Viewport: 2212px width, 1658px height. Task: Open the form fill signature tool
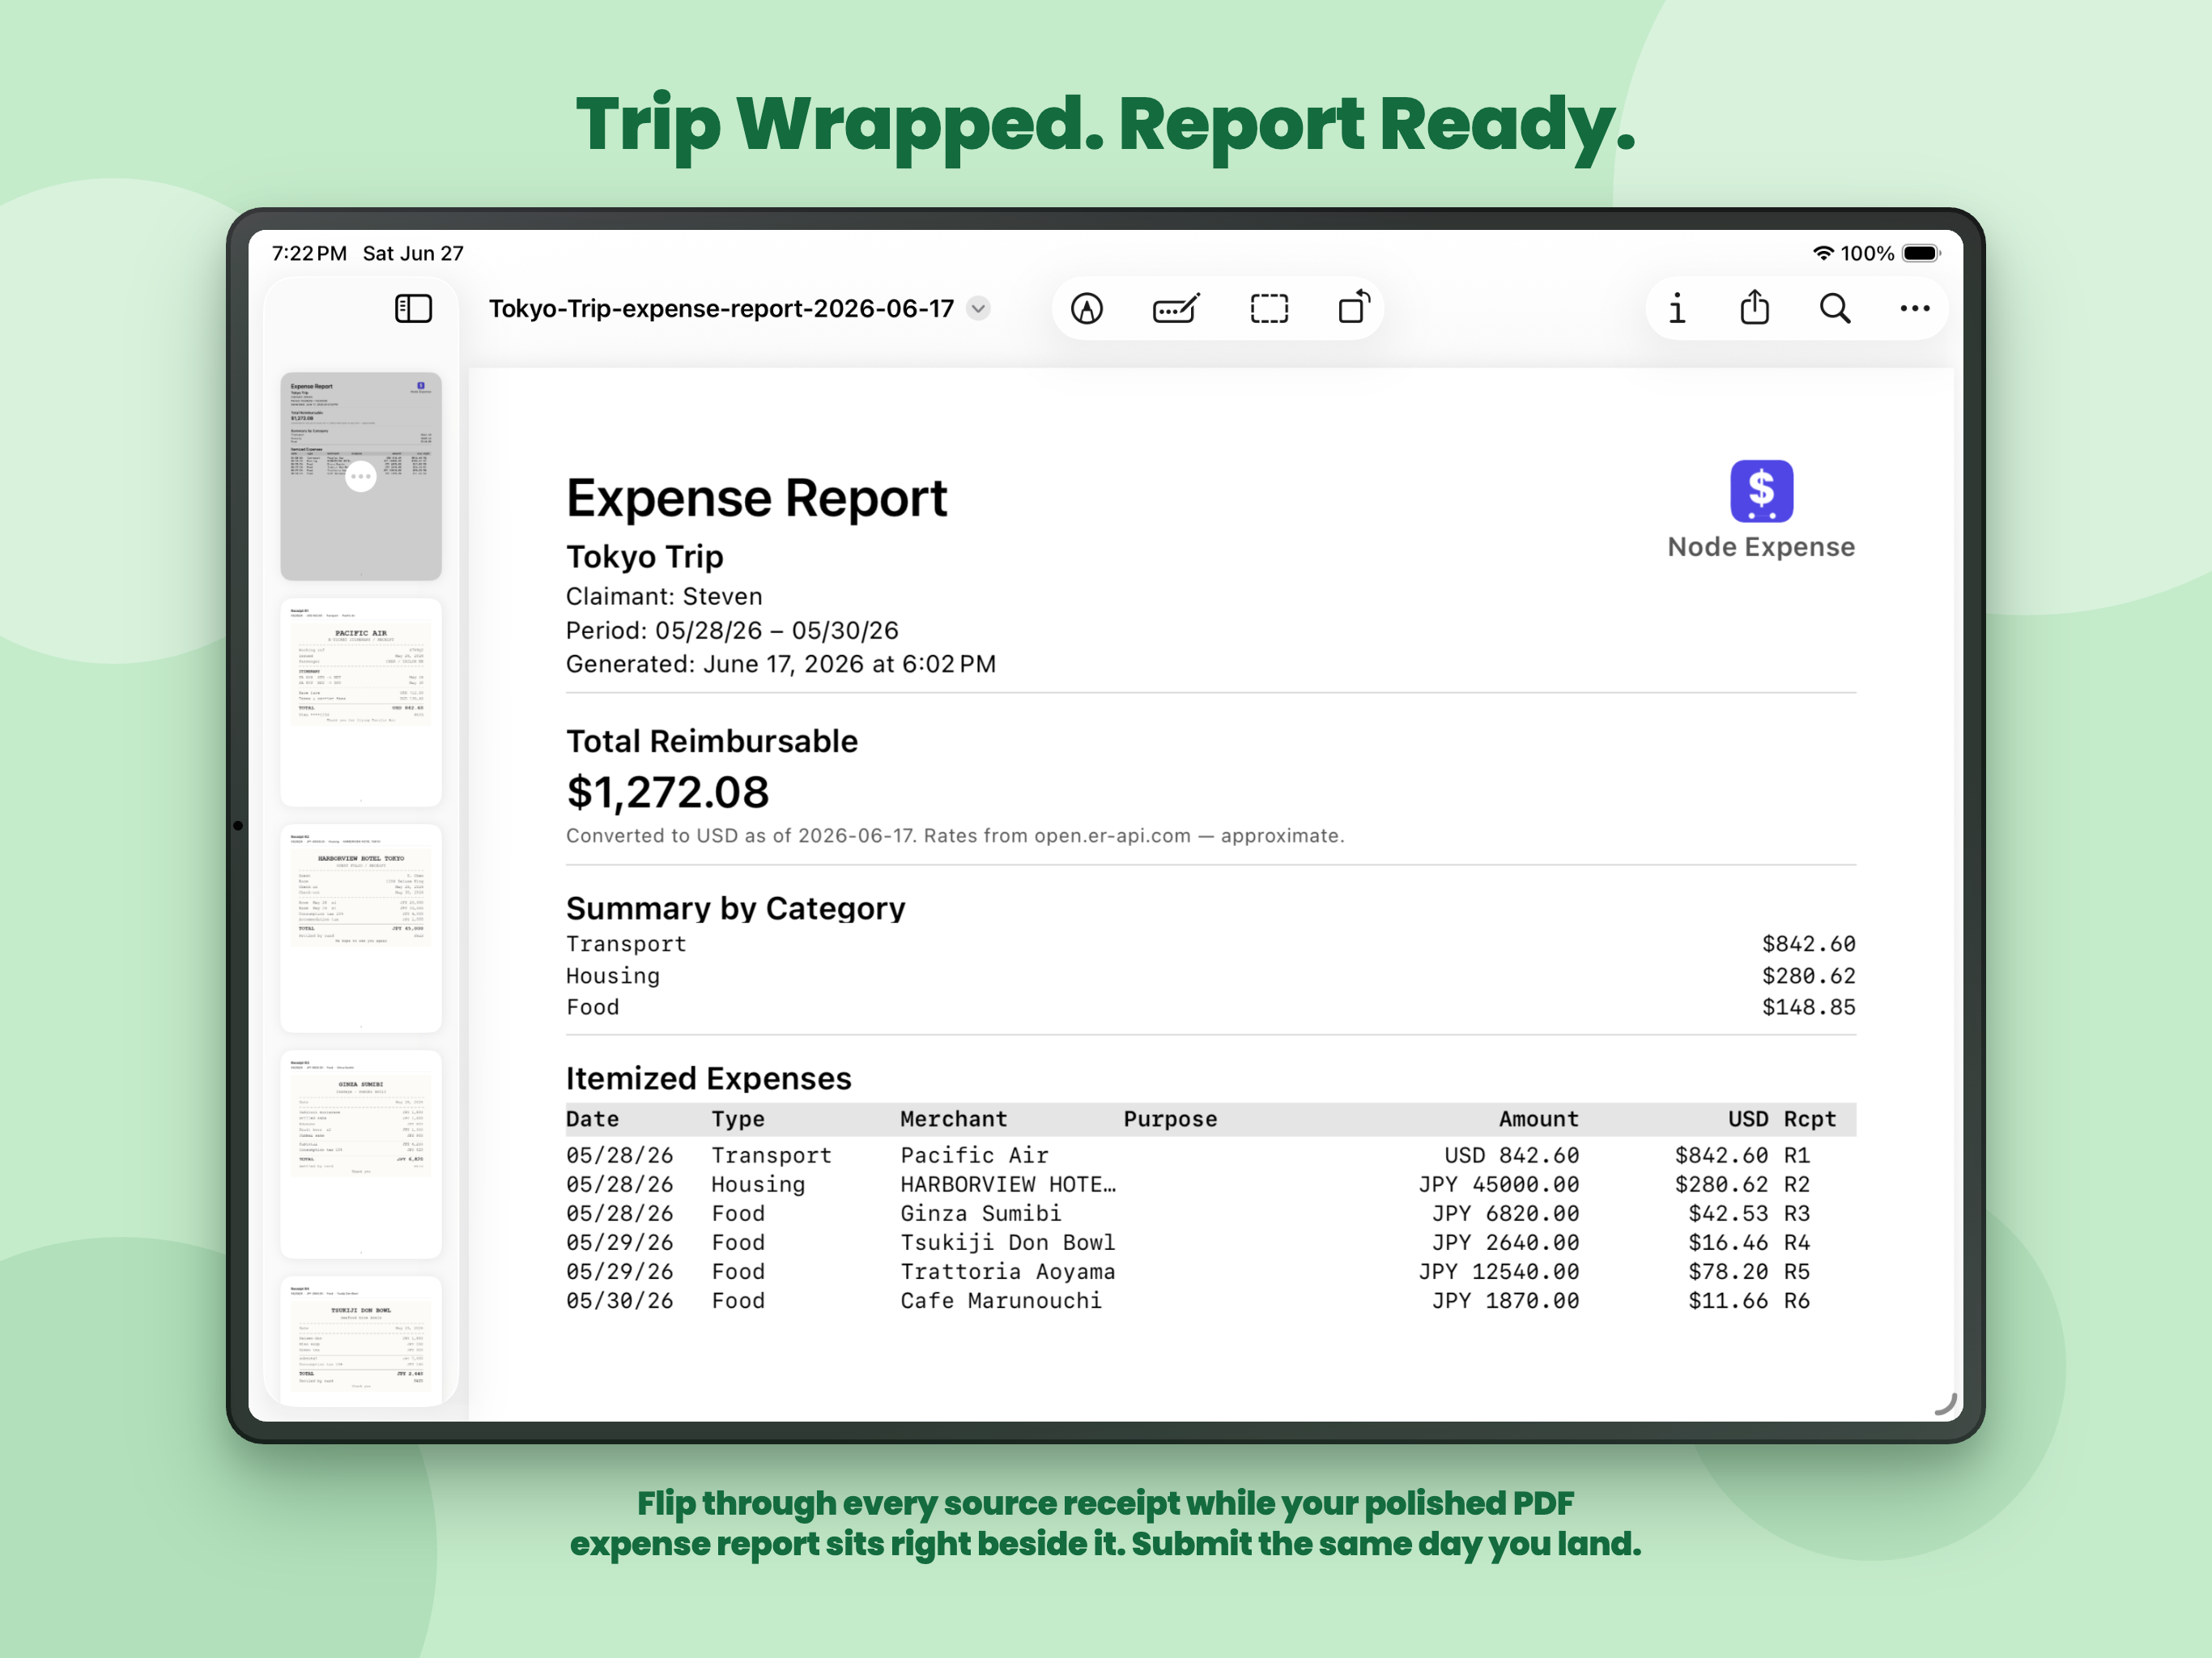point(1176,308)
